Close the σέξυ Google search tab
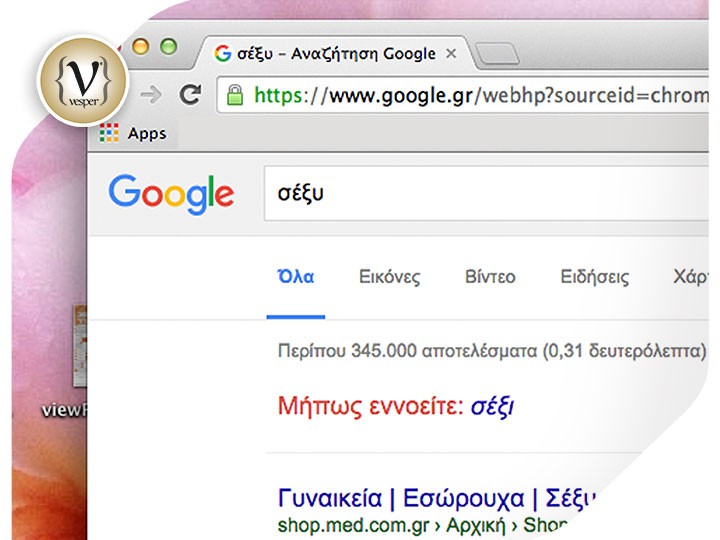This screenshot has height=540, width=720. click(x=451, y=54)
